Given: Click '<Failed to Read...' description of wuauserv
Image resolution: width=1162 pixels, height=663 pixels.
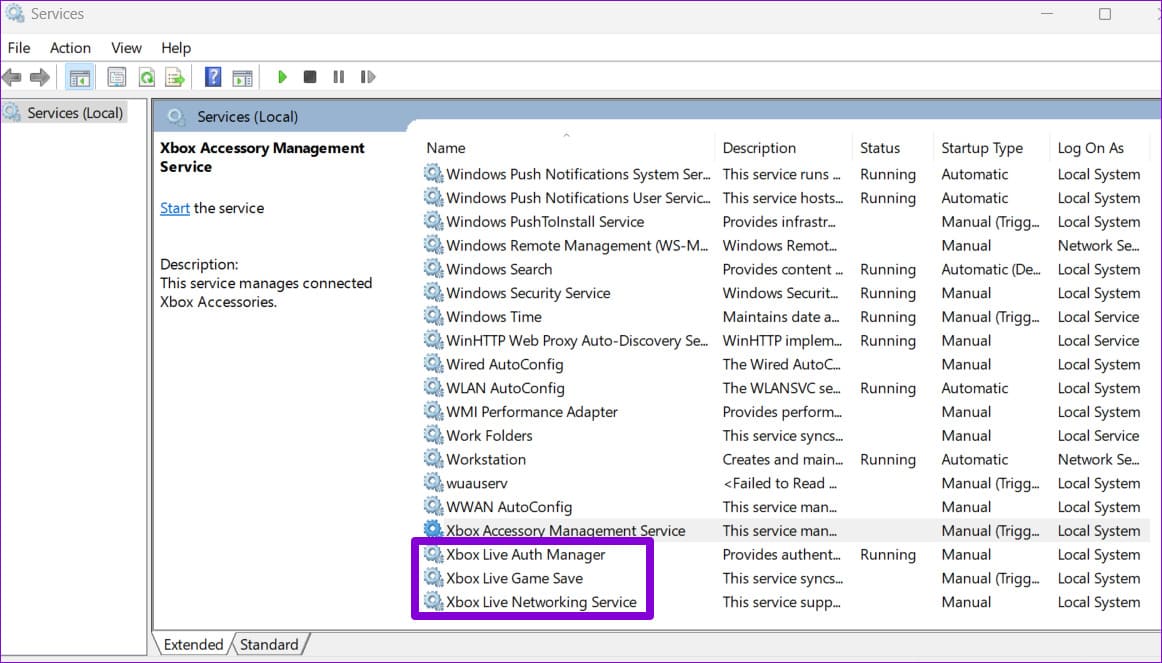Looking at the screenshot, I should pos(780,483).
